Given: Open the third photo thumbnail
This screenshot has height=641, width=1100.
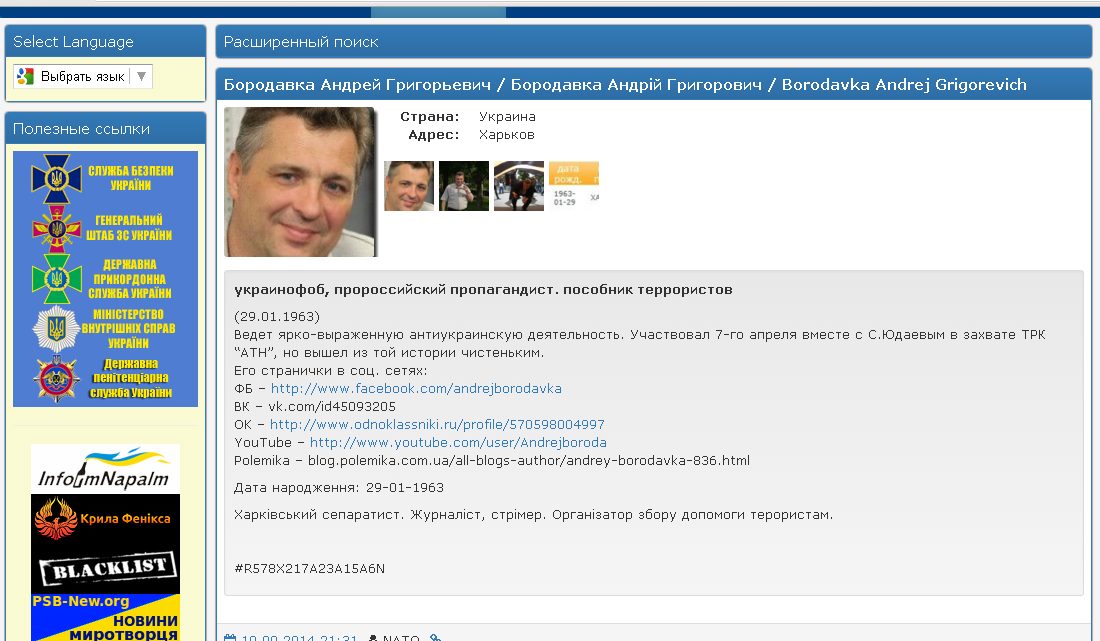Looking at the screenshot, I should pos(518,186).
